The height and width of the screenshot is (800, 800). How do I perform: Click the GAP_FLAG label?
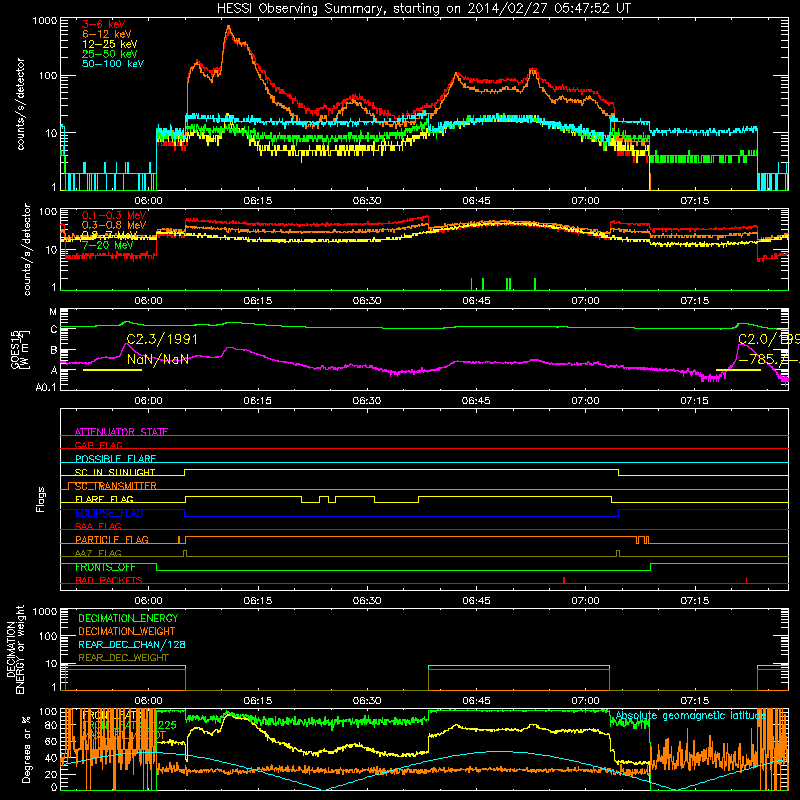point(98,445)
